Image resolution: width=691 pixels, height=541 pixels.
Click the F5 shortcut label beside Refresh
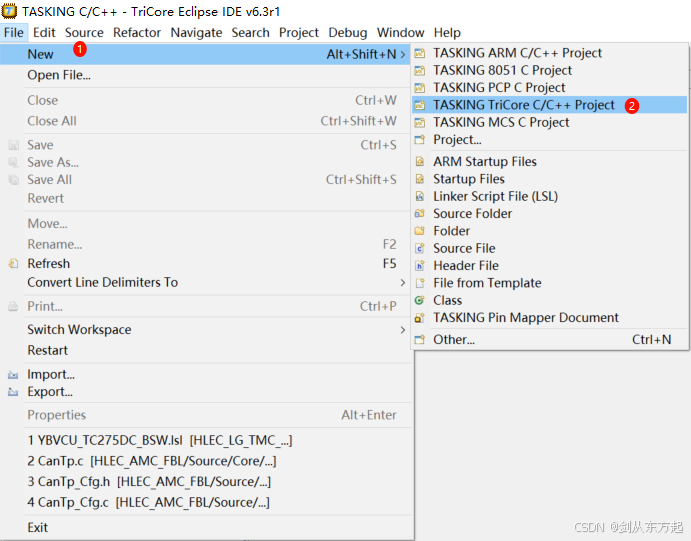[x=390, y=263]
